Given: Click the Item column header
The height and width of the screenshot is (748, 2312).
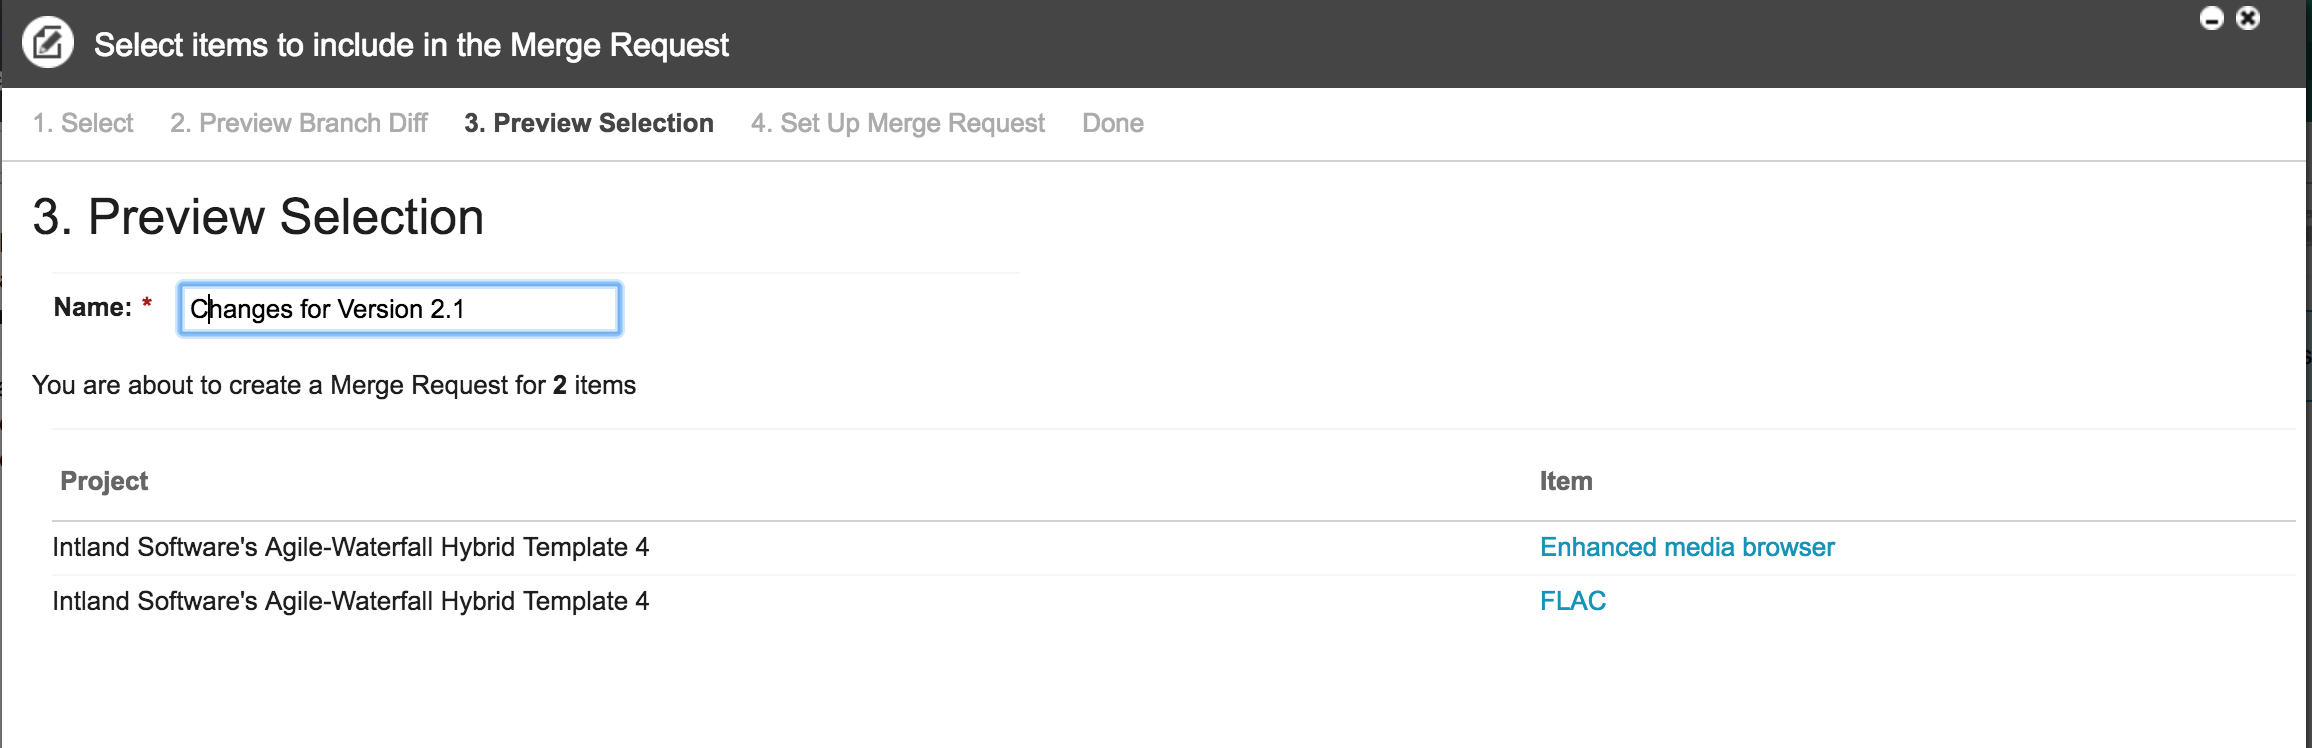Looking at the screenshot, I should (1566, 481).
